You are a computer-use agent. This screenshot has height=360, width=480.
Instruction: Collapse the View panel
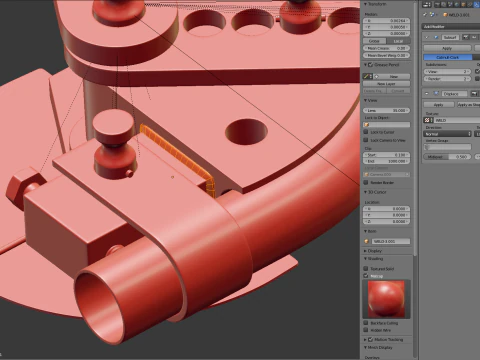[x=365, y=100]
